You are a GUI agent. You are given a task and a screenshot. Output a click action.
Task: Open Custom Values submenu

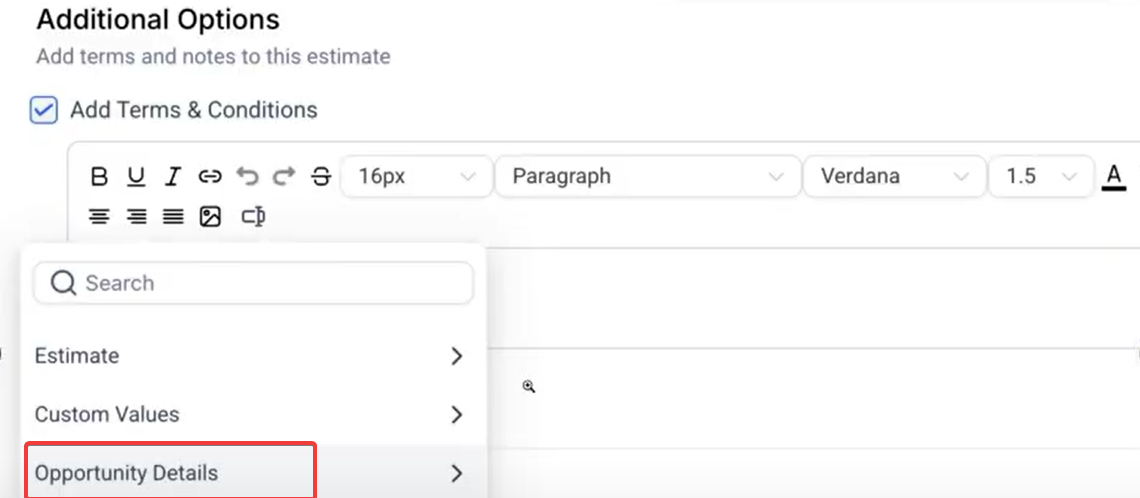(250, 414)
